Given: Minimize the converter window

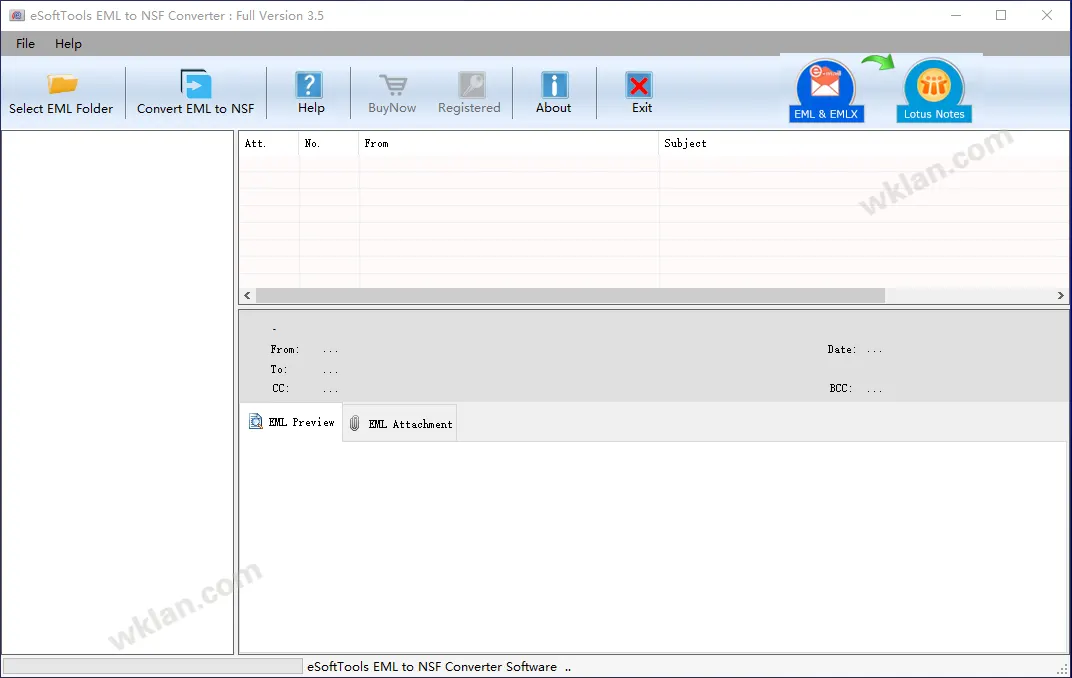Looking at the screenshot, I should click(x=956, y=15).
